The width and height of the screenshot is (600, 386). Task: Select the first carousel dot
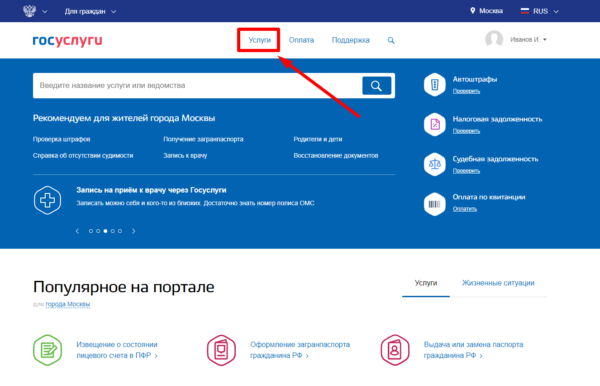(91, 231)
